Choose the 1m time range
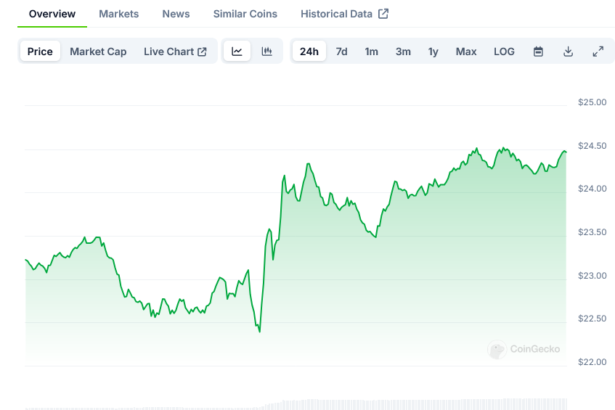The height and width of the screenshot is (410, 615). [371, 52]
